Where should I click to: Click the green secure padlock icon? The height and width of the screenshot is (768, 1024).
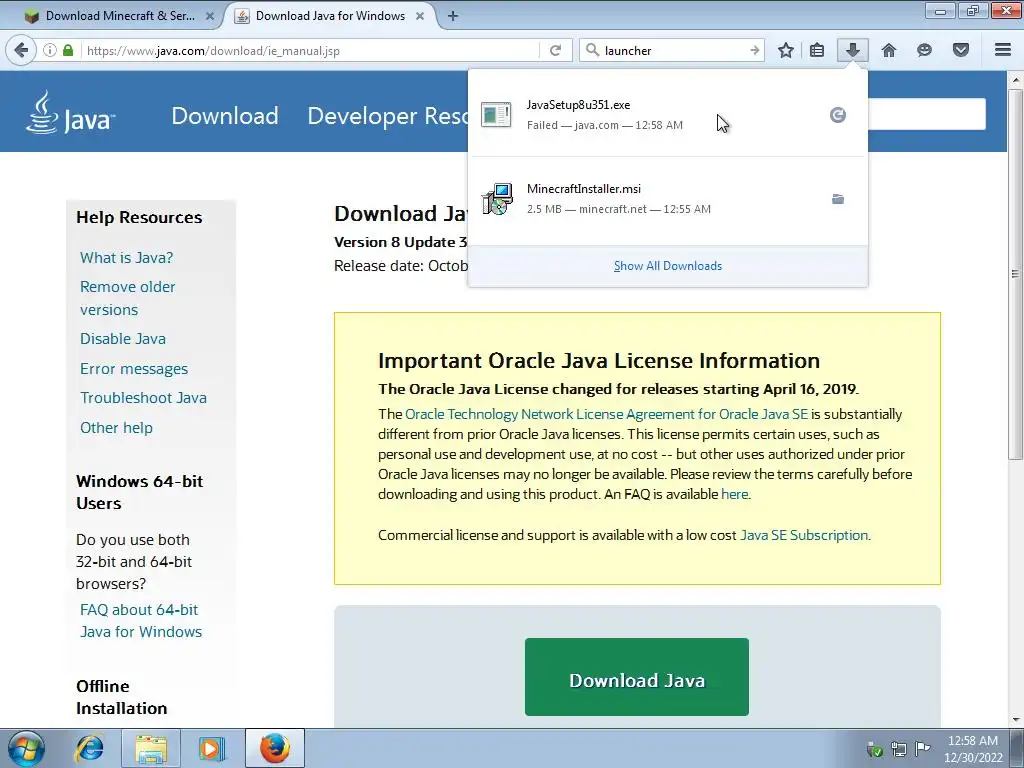click(68, 50)
